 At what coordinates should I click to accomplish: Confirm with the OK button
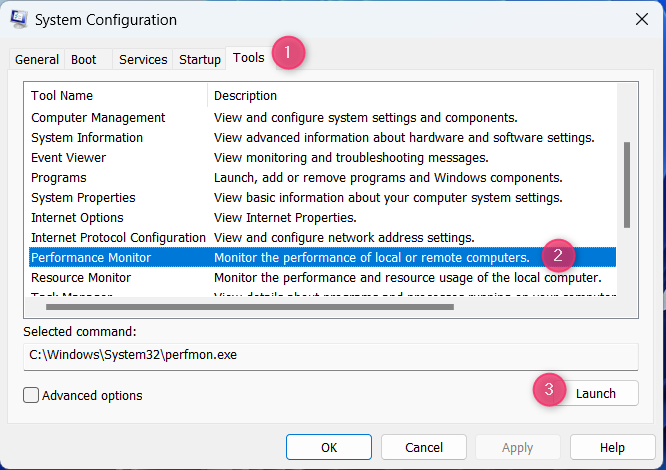pyautogui.click(x=328, y=447)
